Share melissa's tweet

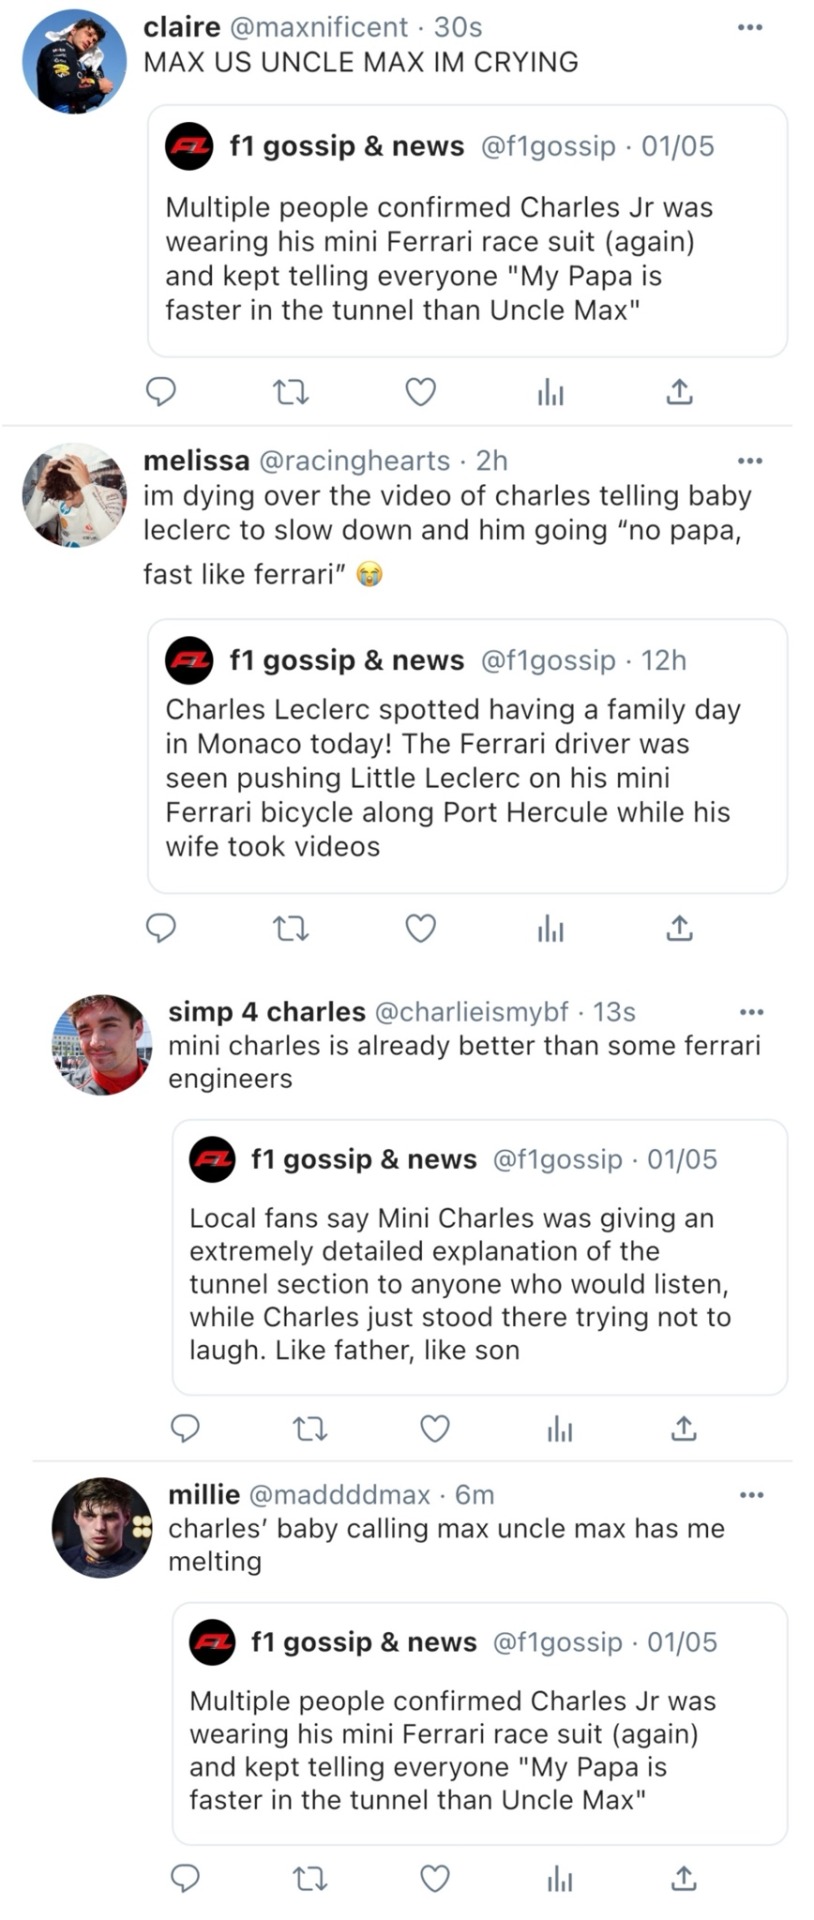point(679,929)
